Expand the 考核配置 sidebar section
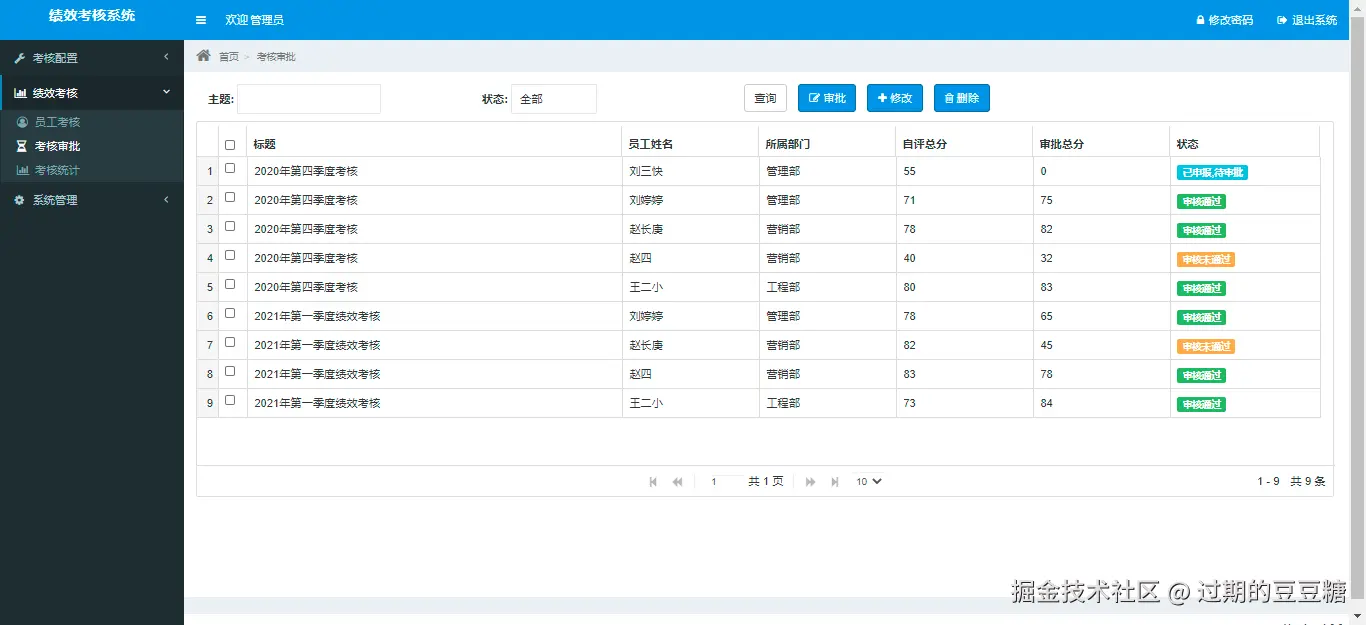Screen dimensions: 1366x625 (x=92, y=57)
